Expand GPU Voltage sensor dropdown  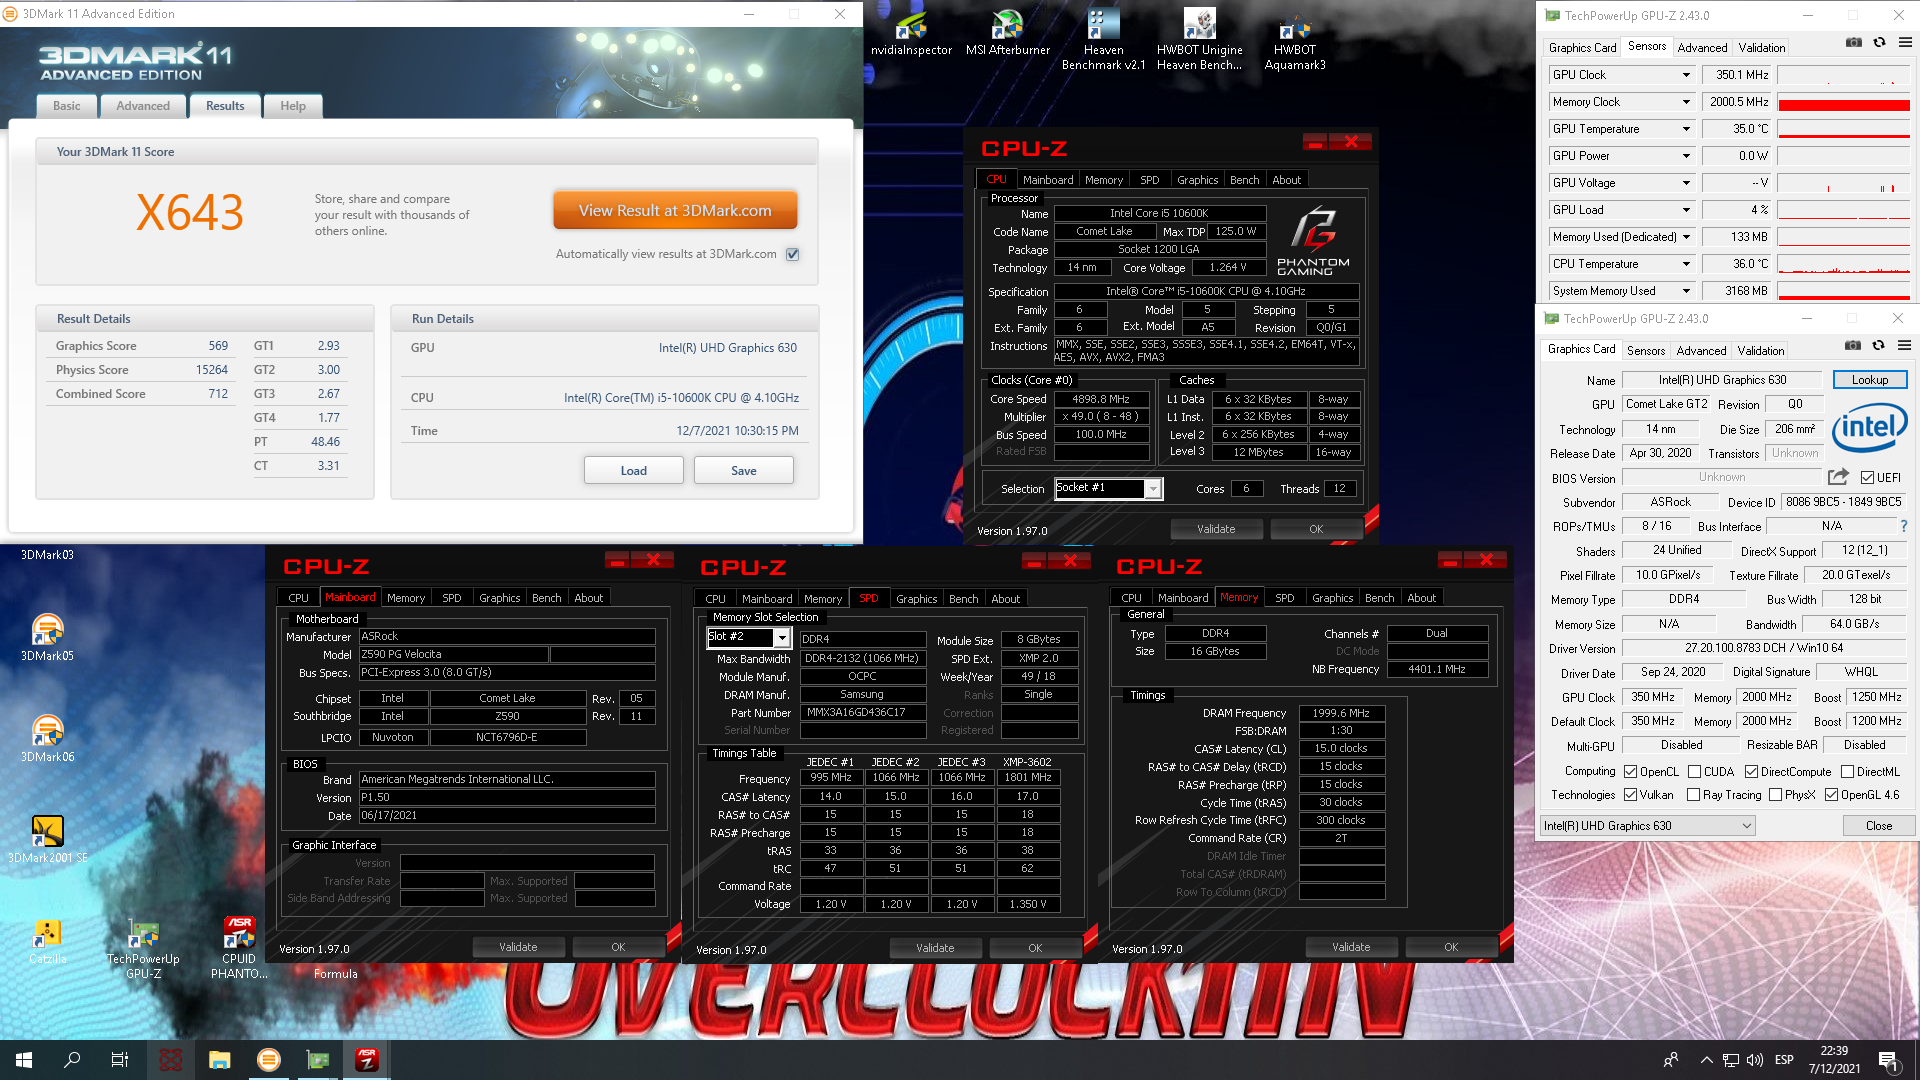[x=1686, y=183]
